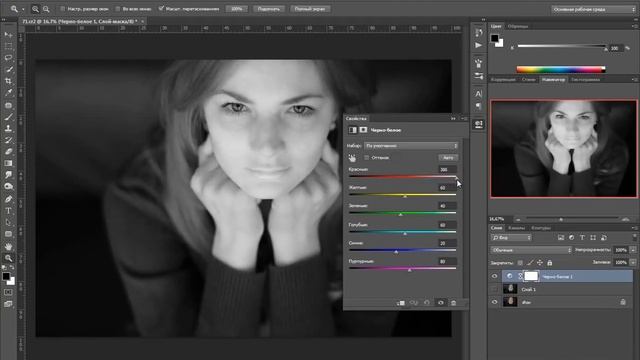640x360 pixels.
Task: Open the Набор preset dropdown
Action: point(411,146)
